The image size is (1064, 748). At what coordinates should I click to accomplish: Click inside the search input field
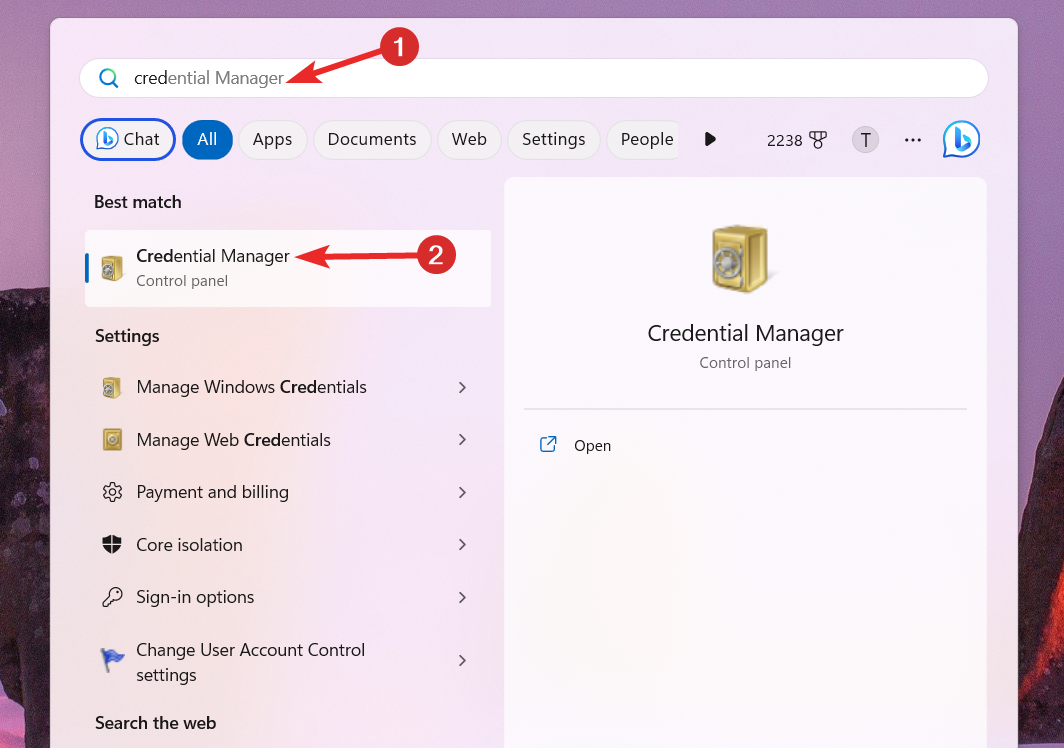[500, 77]
